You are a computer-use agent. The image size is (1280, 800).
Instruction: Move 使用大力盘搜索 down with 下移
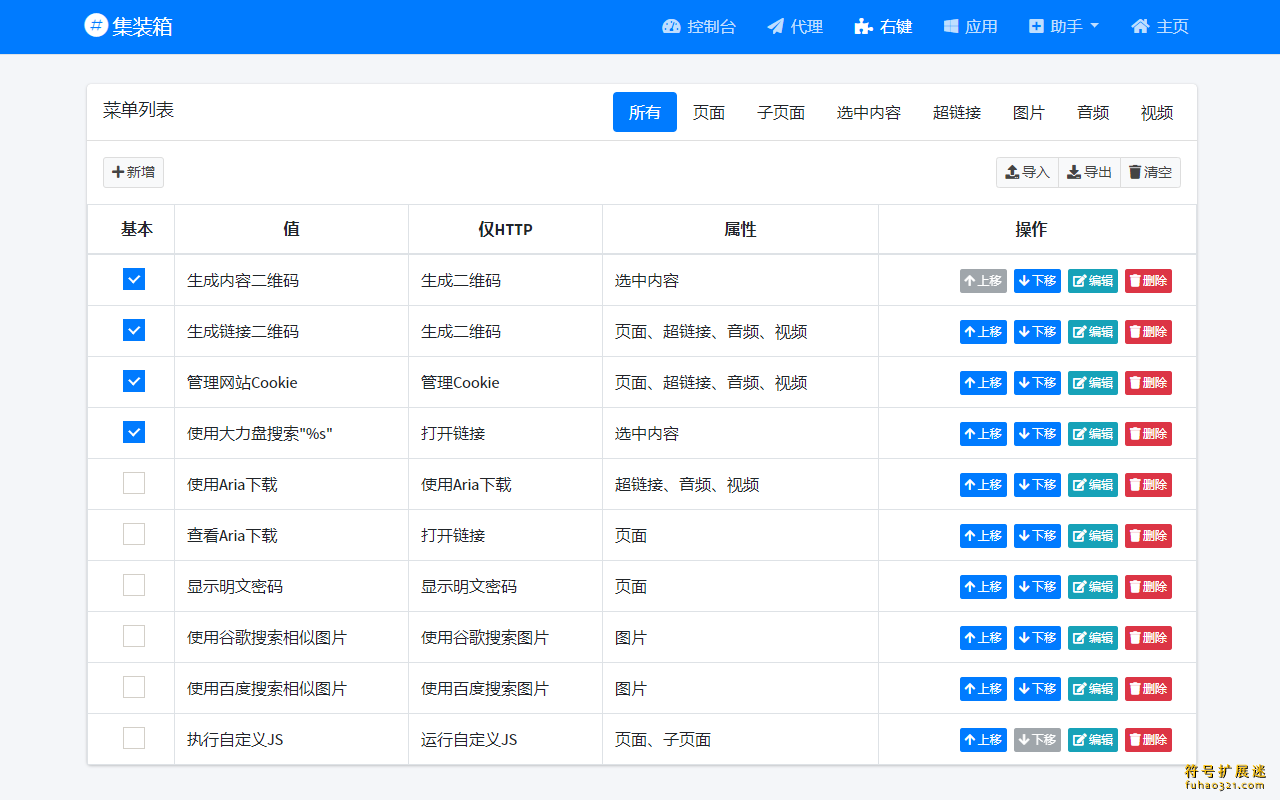point(1037,434)
